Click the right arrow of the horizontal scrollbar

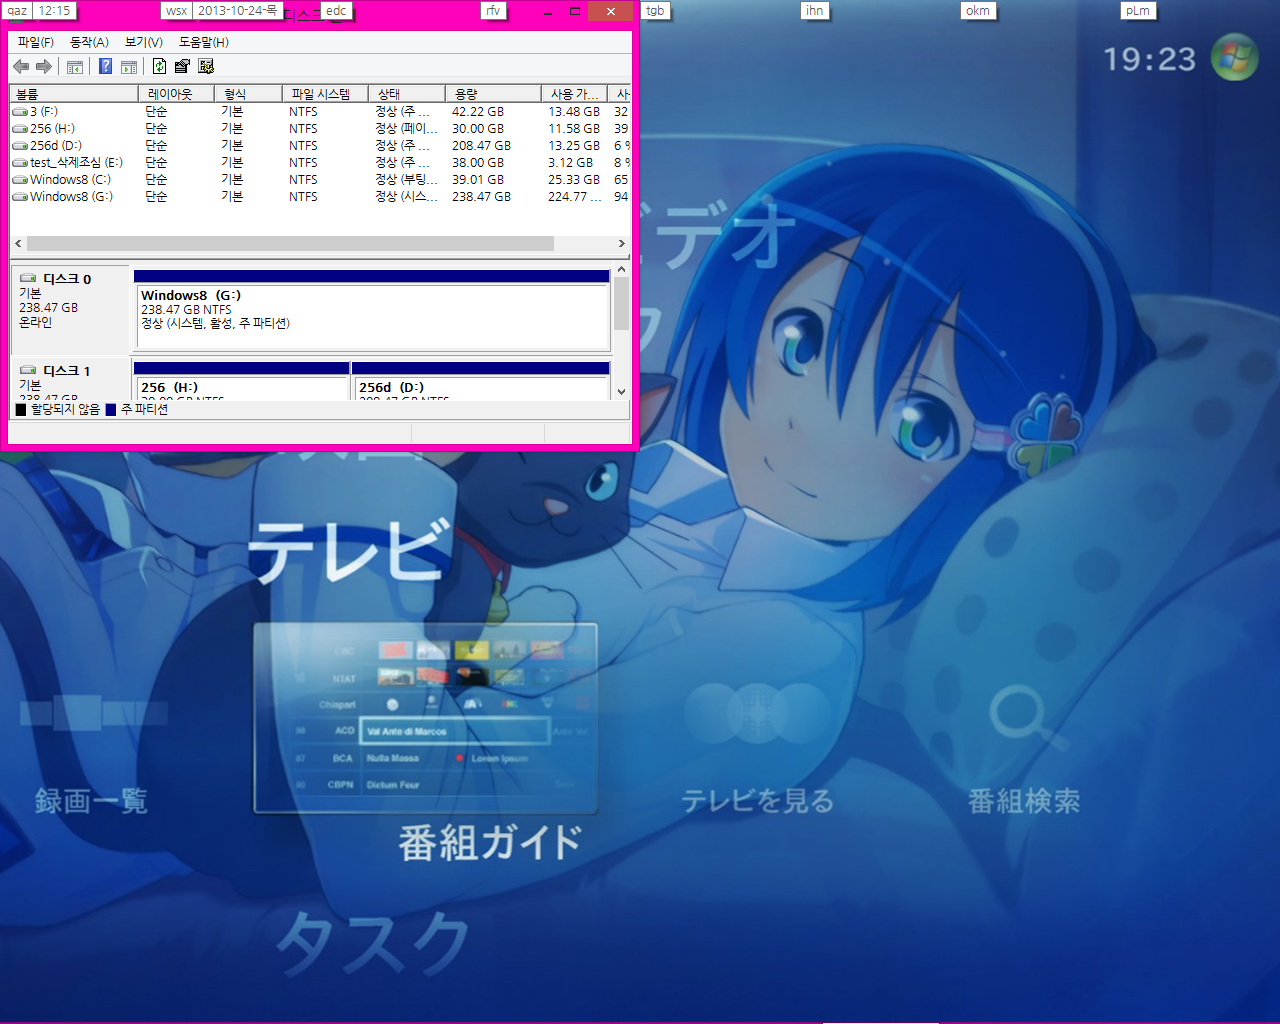pyautogui.click(x=622, y=244)
